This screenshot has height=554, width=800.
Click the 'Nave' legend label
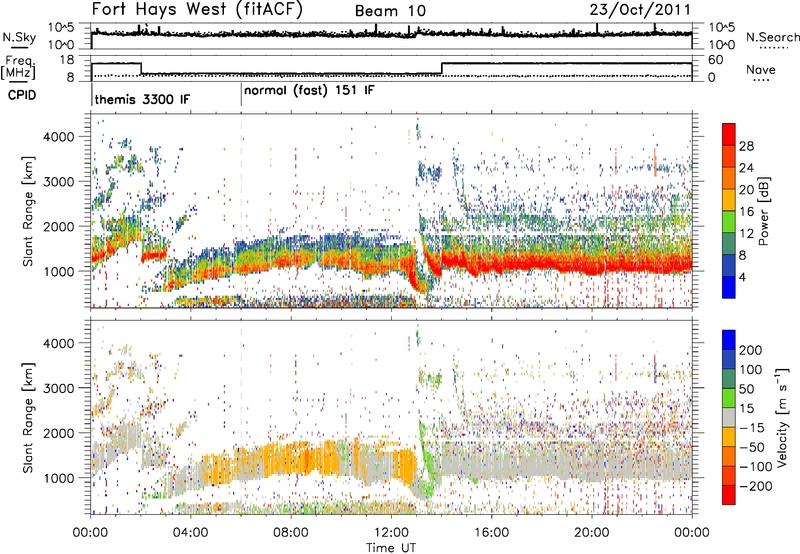[761, 69]
